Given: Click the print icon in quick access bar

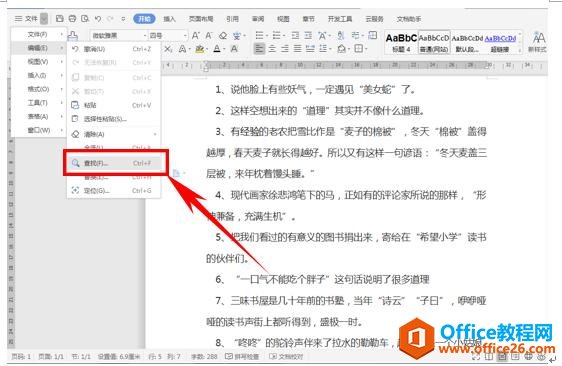Looking at the screenshot, I should coord(72,19).
